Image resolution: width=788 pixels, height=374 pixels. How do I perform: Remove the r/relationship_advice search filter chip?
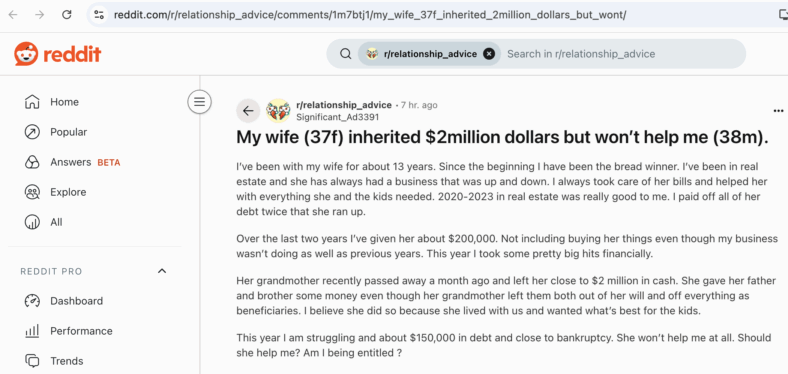[x=488, y=54]
